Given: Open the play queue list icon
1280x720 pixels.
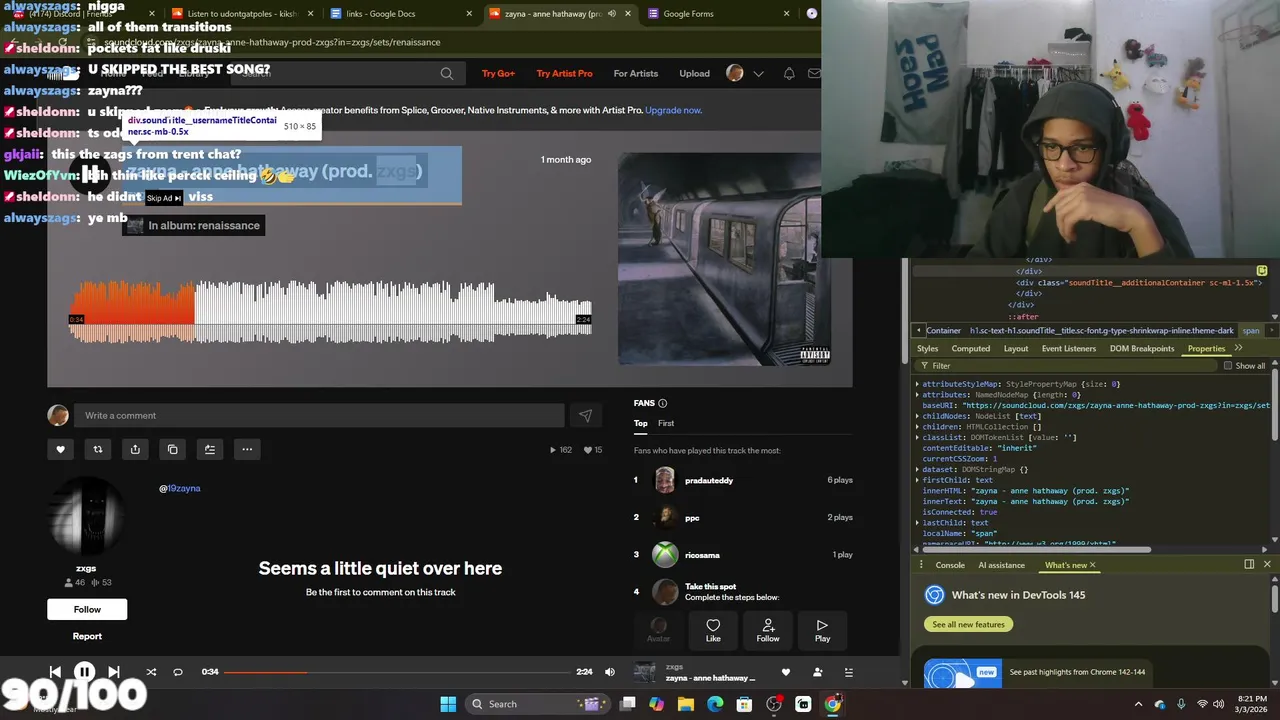Looking at the screenshot, I should [849, 672].
